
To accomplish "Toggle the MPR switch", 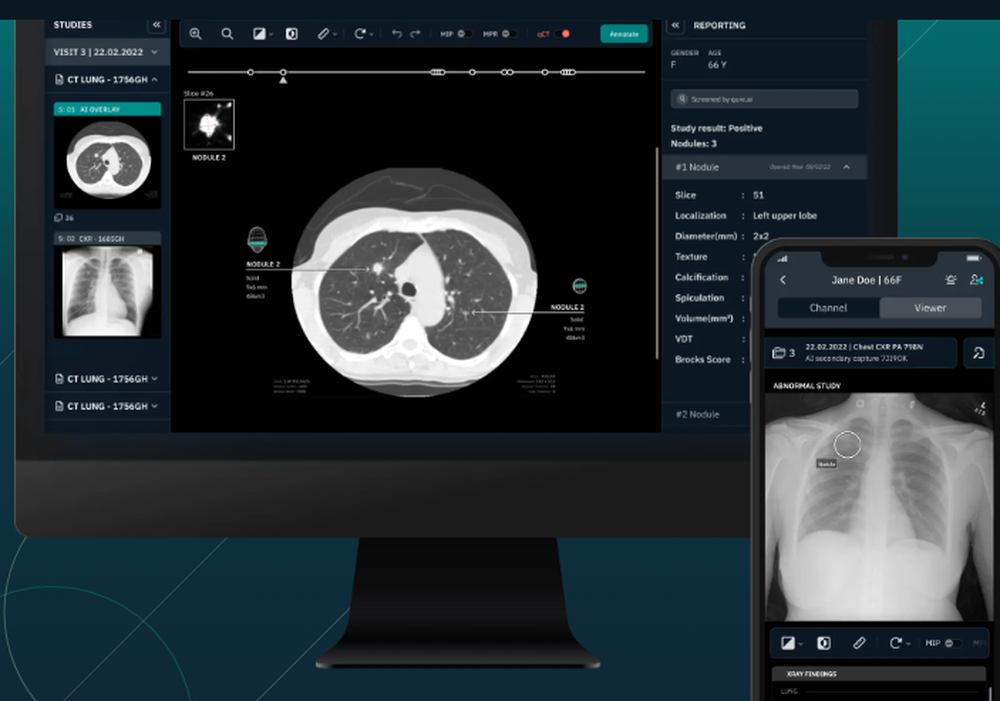I will (x=508, y=34).
